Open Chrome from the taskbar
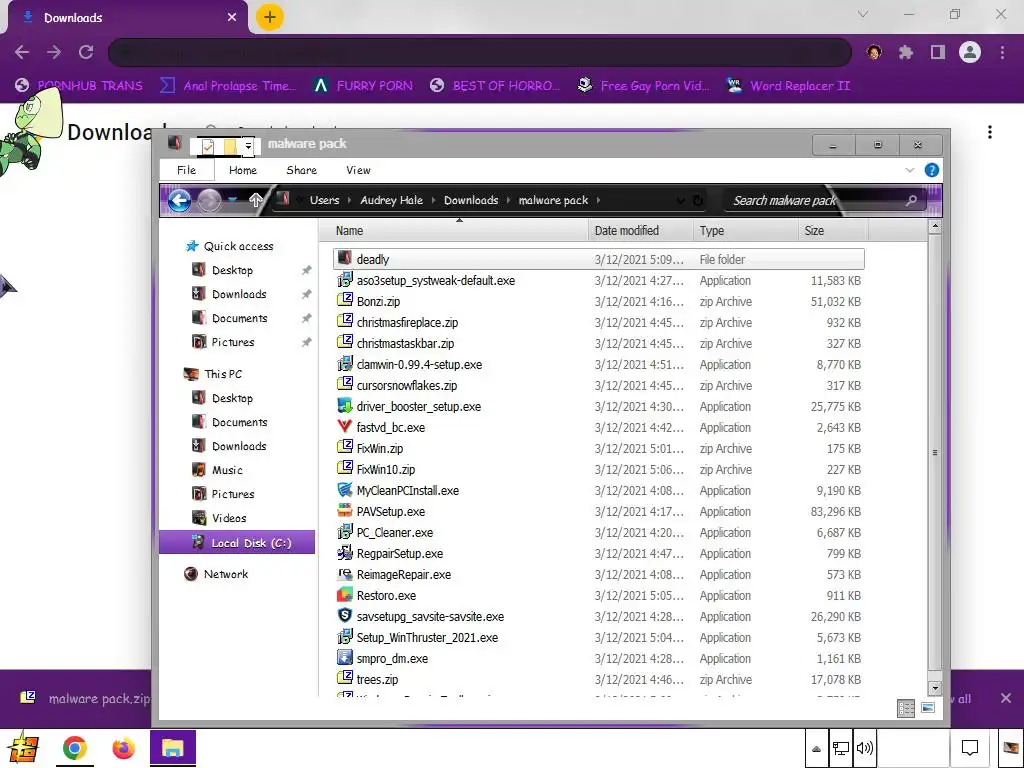Viewport: 1024px width, 768px height. (x=74, y=748)
